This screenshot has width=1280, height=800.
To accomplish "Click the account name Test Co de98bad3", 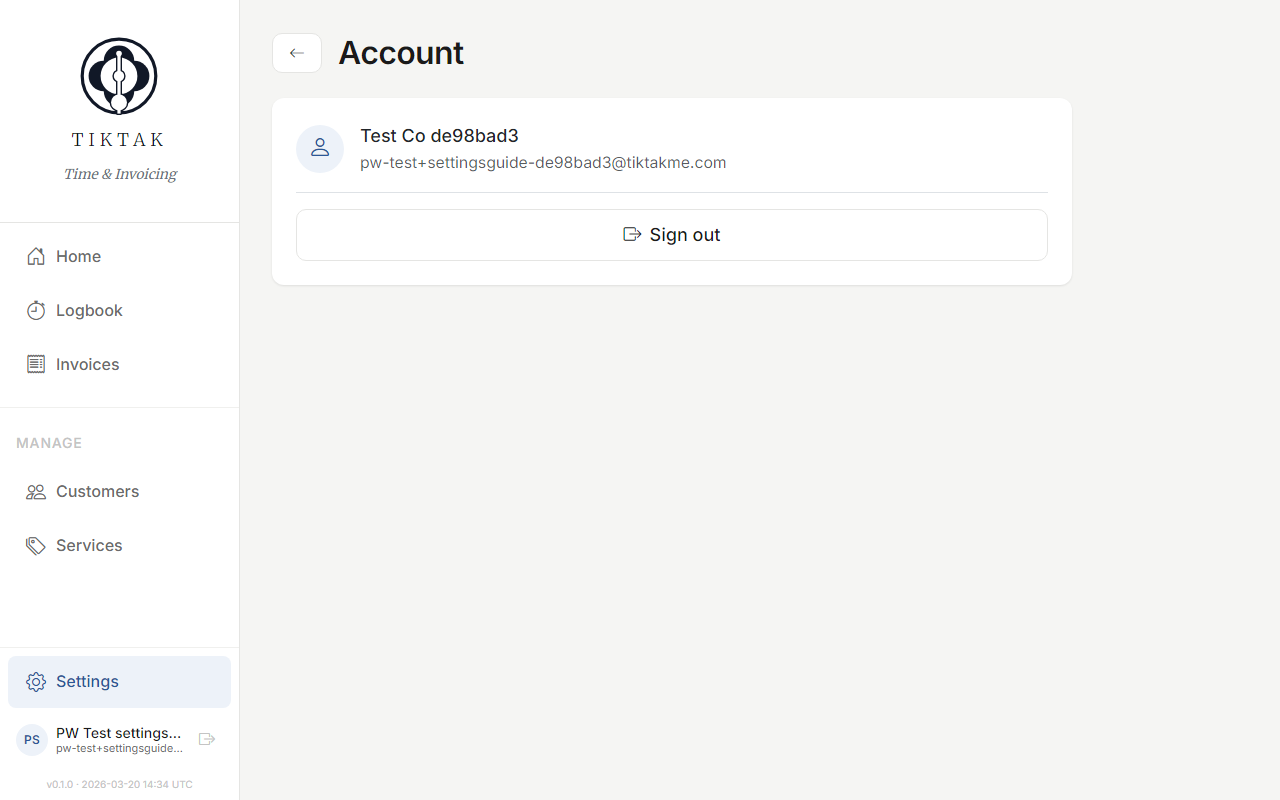I will (x=439, y=136).
